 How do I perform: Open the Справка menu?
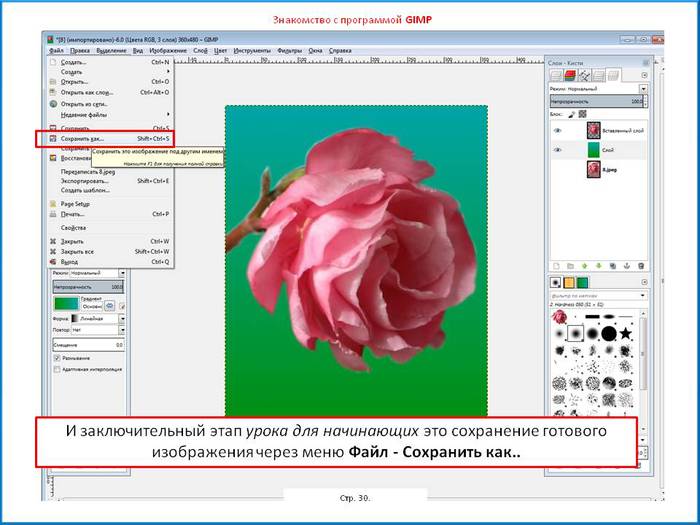tap(340, 51)
